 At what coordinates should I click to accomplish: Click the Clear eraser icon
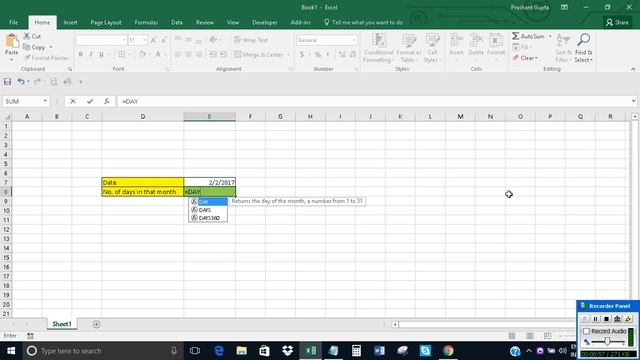point(516,58)
